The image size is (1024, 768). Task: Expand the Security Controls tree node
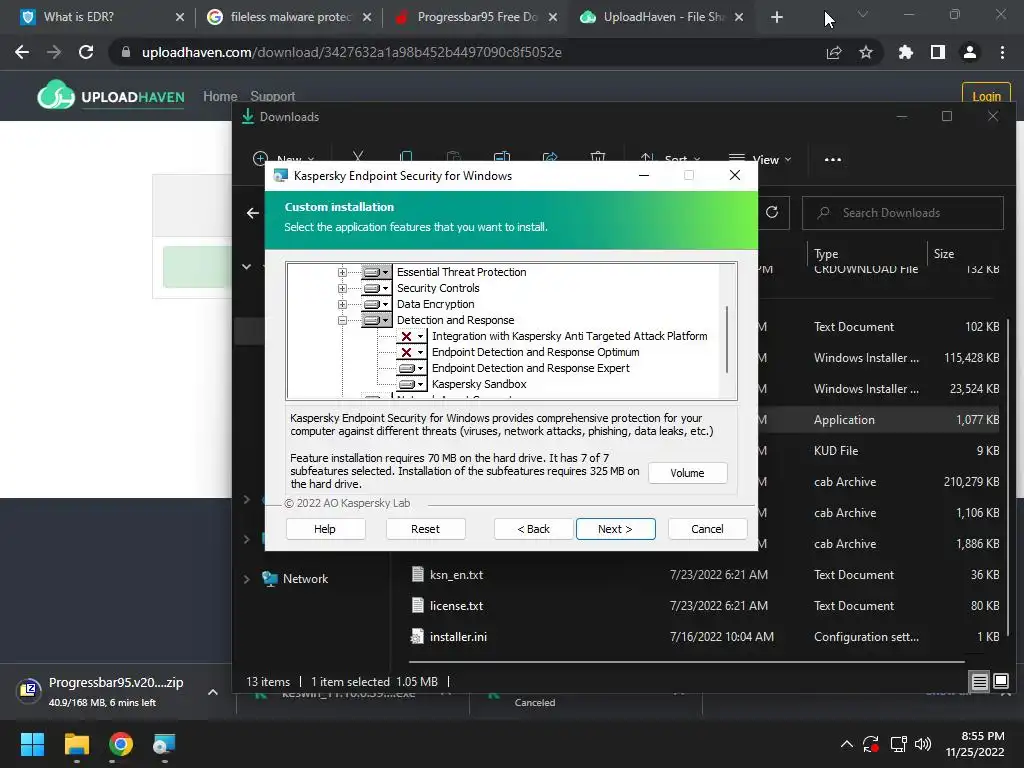(342, 288)
